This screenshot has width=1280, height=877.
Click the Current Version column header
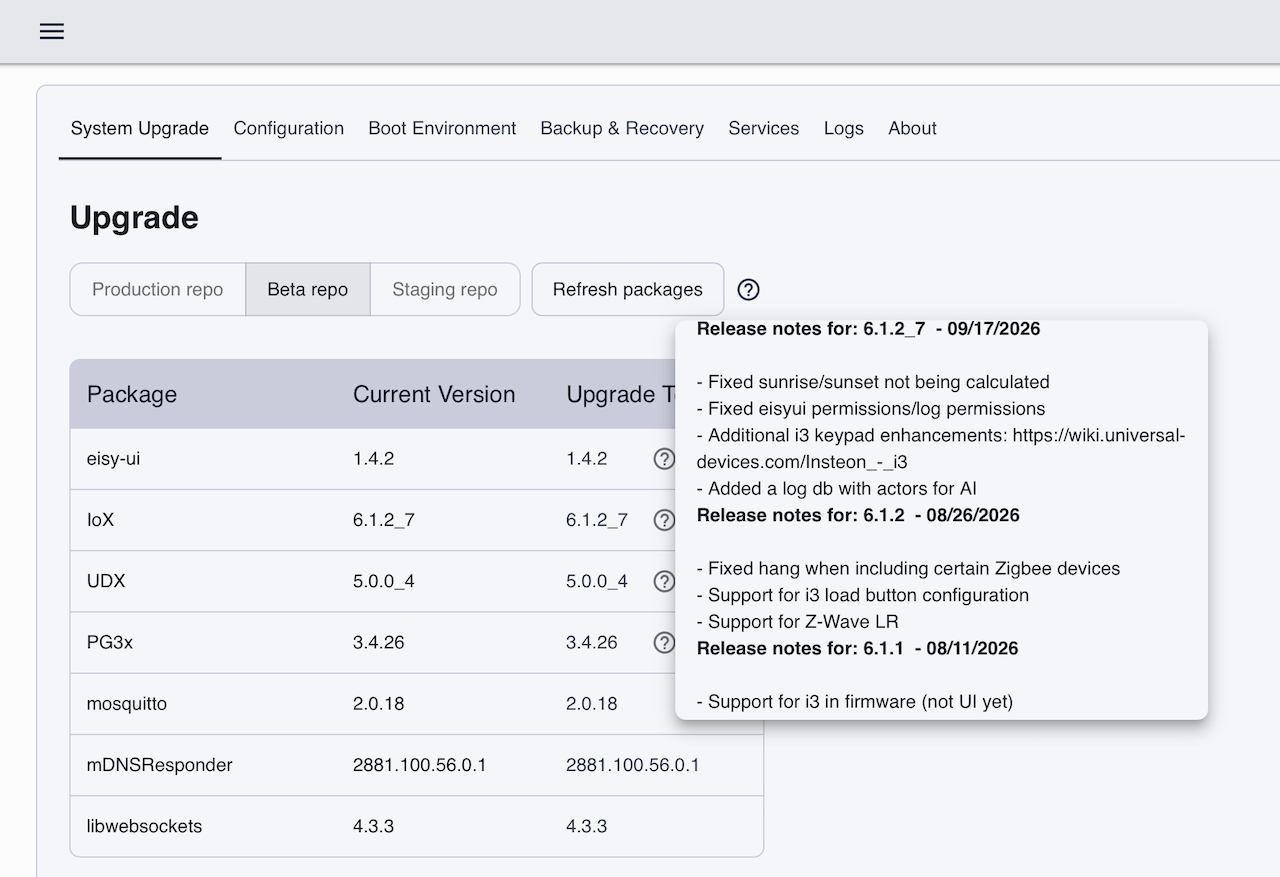(434, 394)
